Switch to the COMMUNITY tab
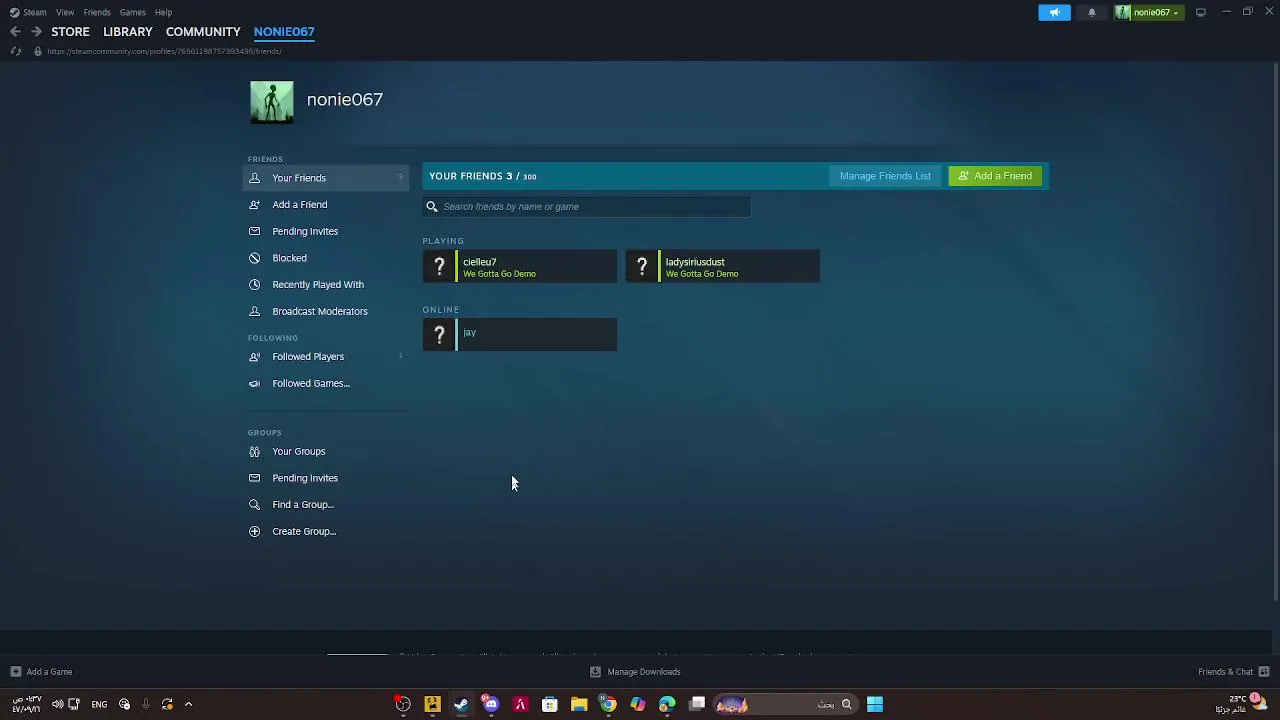Screen dimensions: 1280x720 pyautogui.click(x=203, y=31)
